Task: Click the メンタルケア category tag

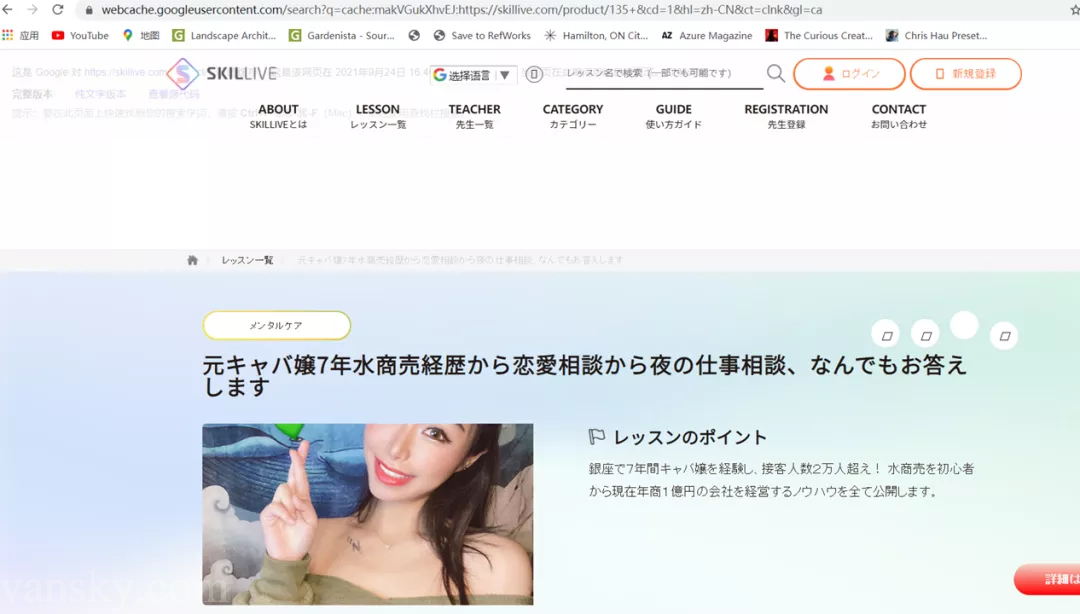Action: coord(276,326)
